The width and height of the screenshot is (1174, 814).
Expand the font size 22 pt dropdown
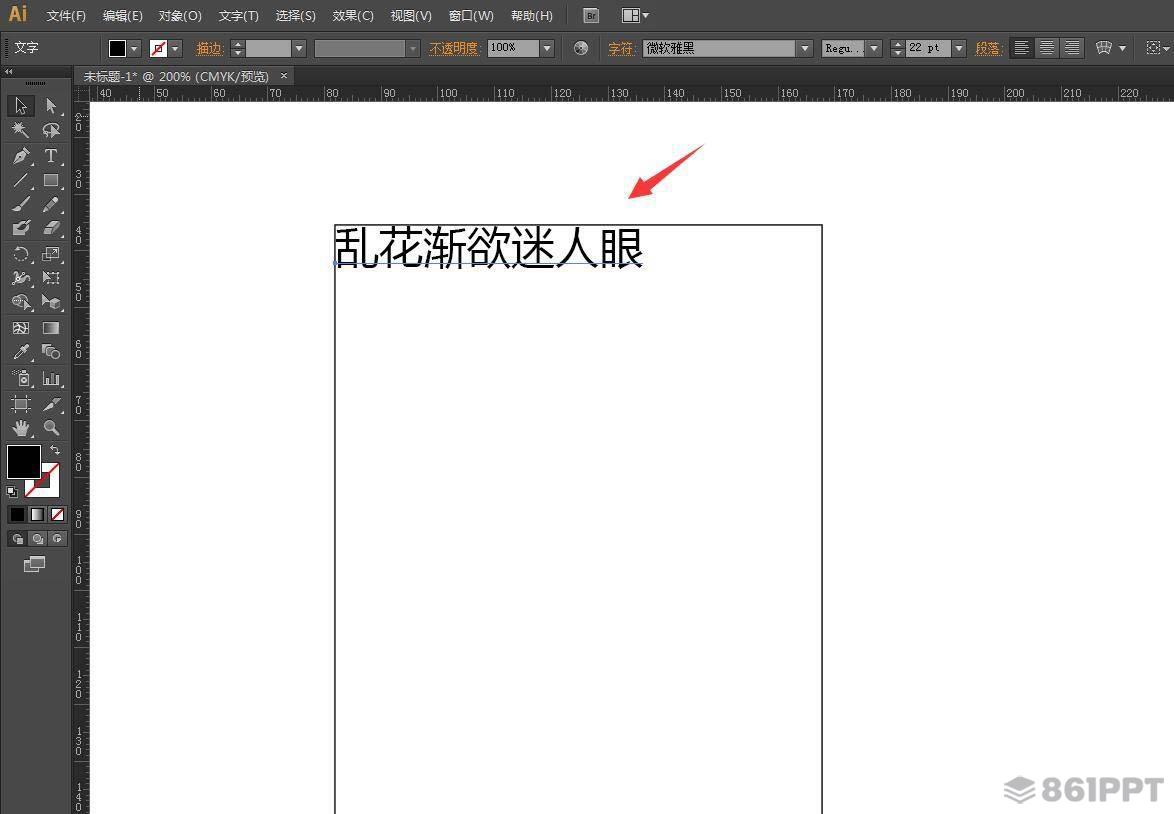click(959, 49)
